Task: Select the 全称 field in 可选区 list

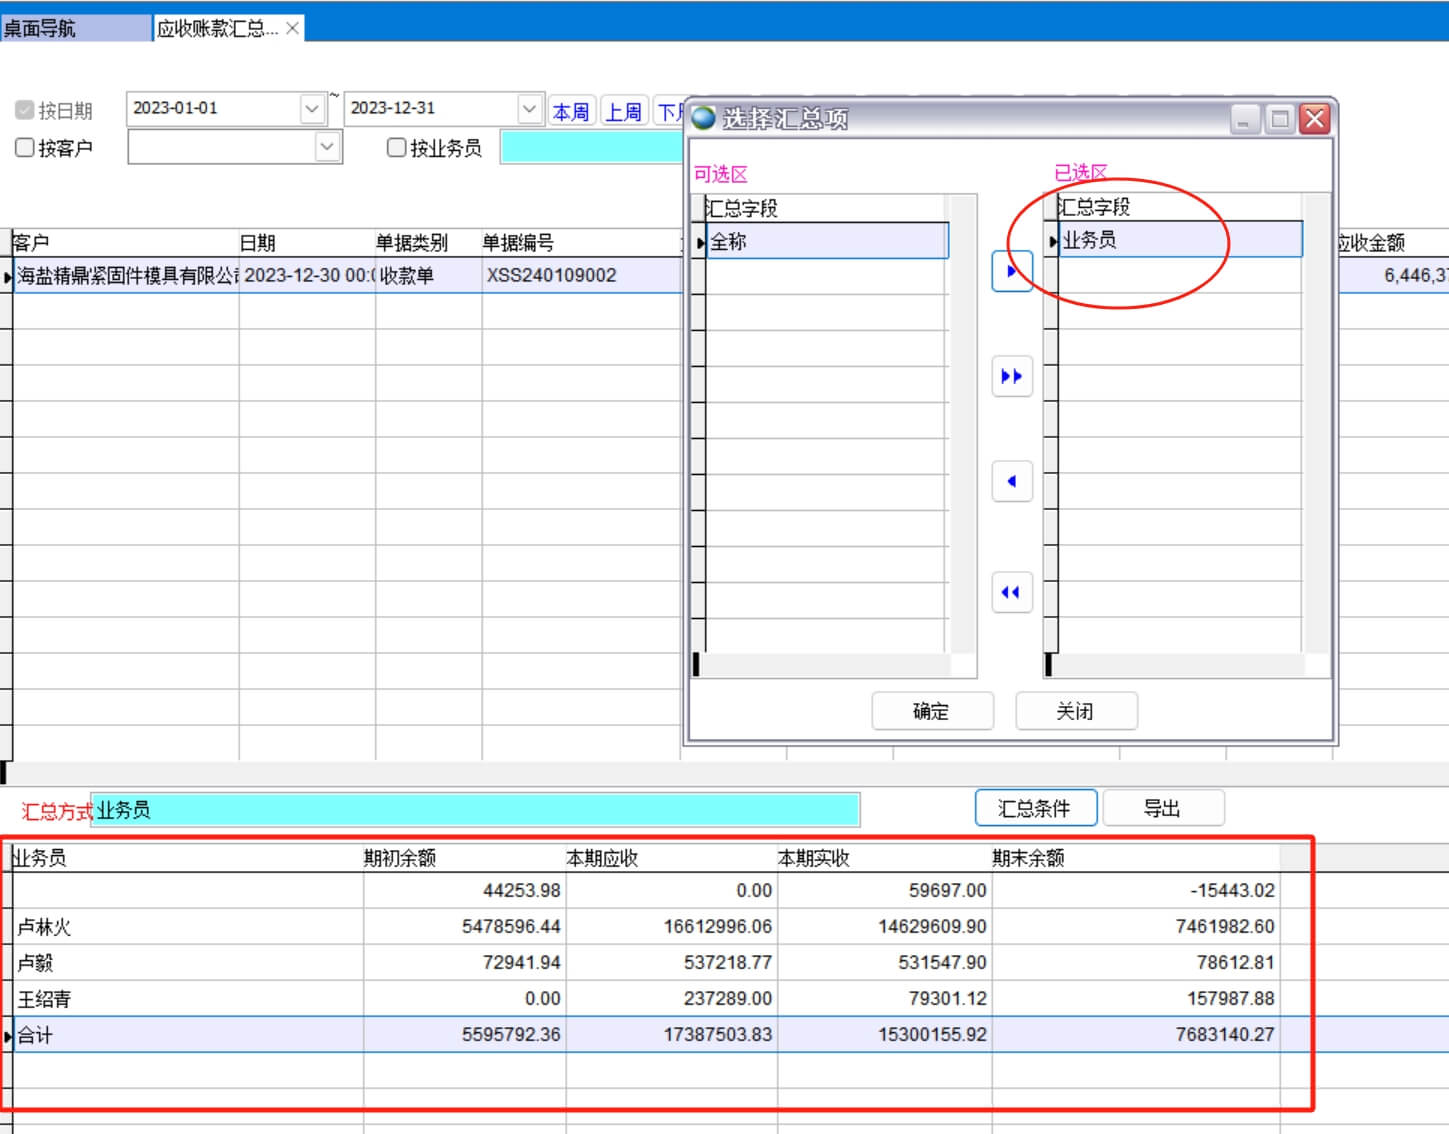Action: coord(826,242)
